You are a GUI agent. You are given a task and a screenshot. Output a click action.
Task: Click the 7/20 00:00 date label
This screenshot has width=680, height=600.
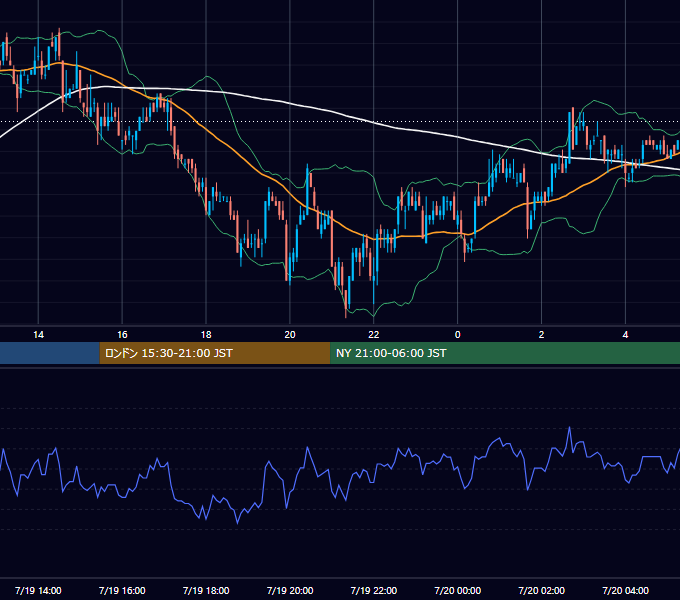(458, 590)
